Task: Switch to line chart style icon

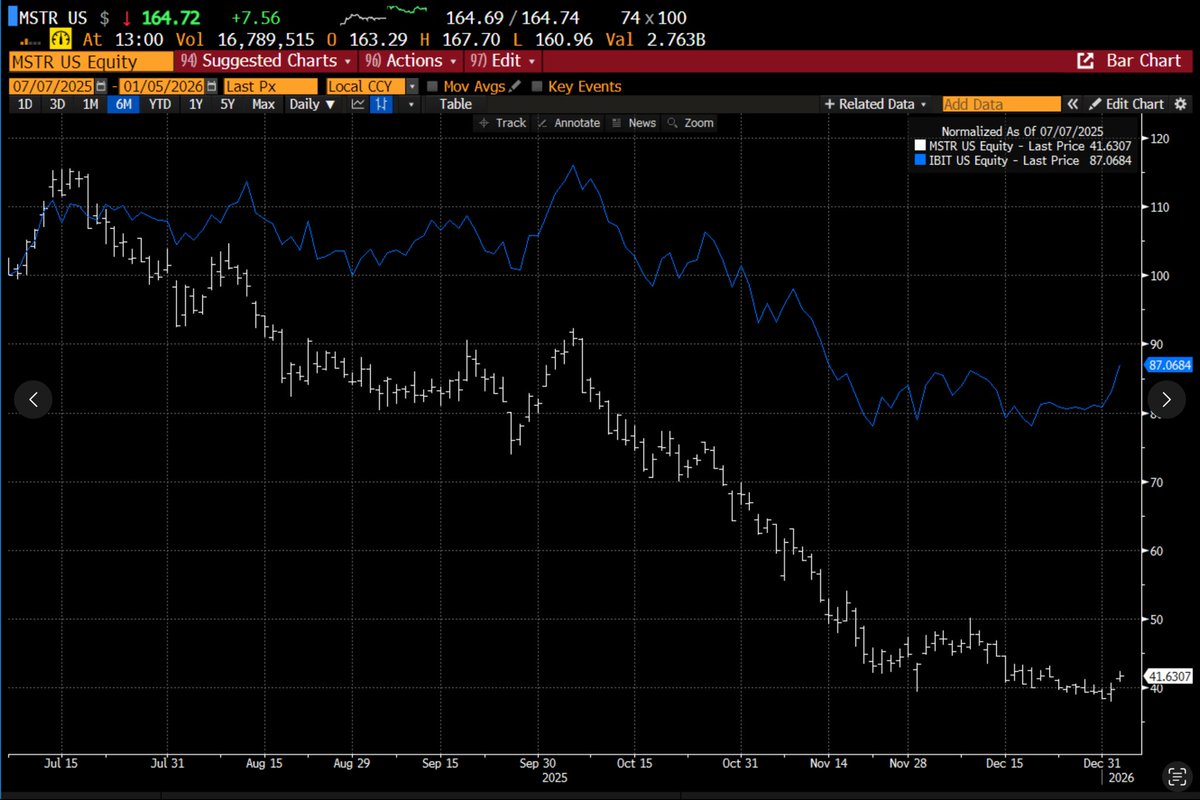Action: pyautogui.click(x=358, y=104)
